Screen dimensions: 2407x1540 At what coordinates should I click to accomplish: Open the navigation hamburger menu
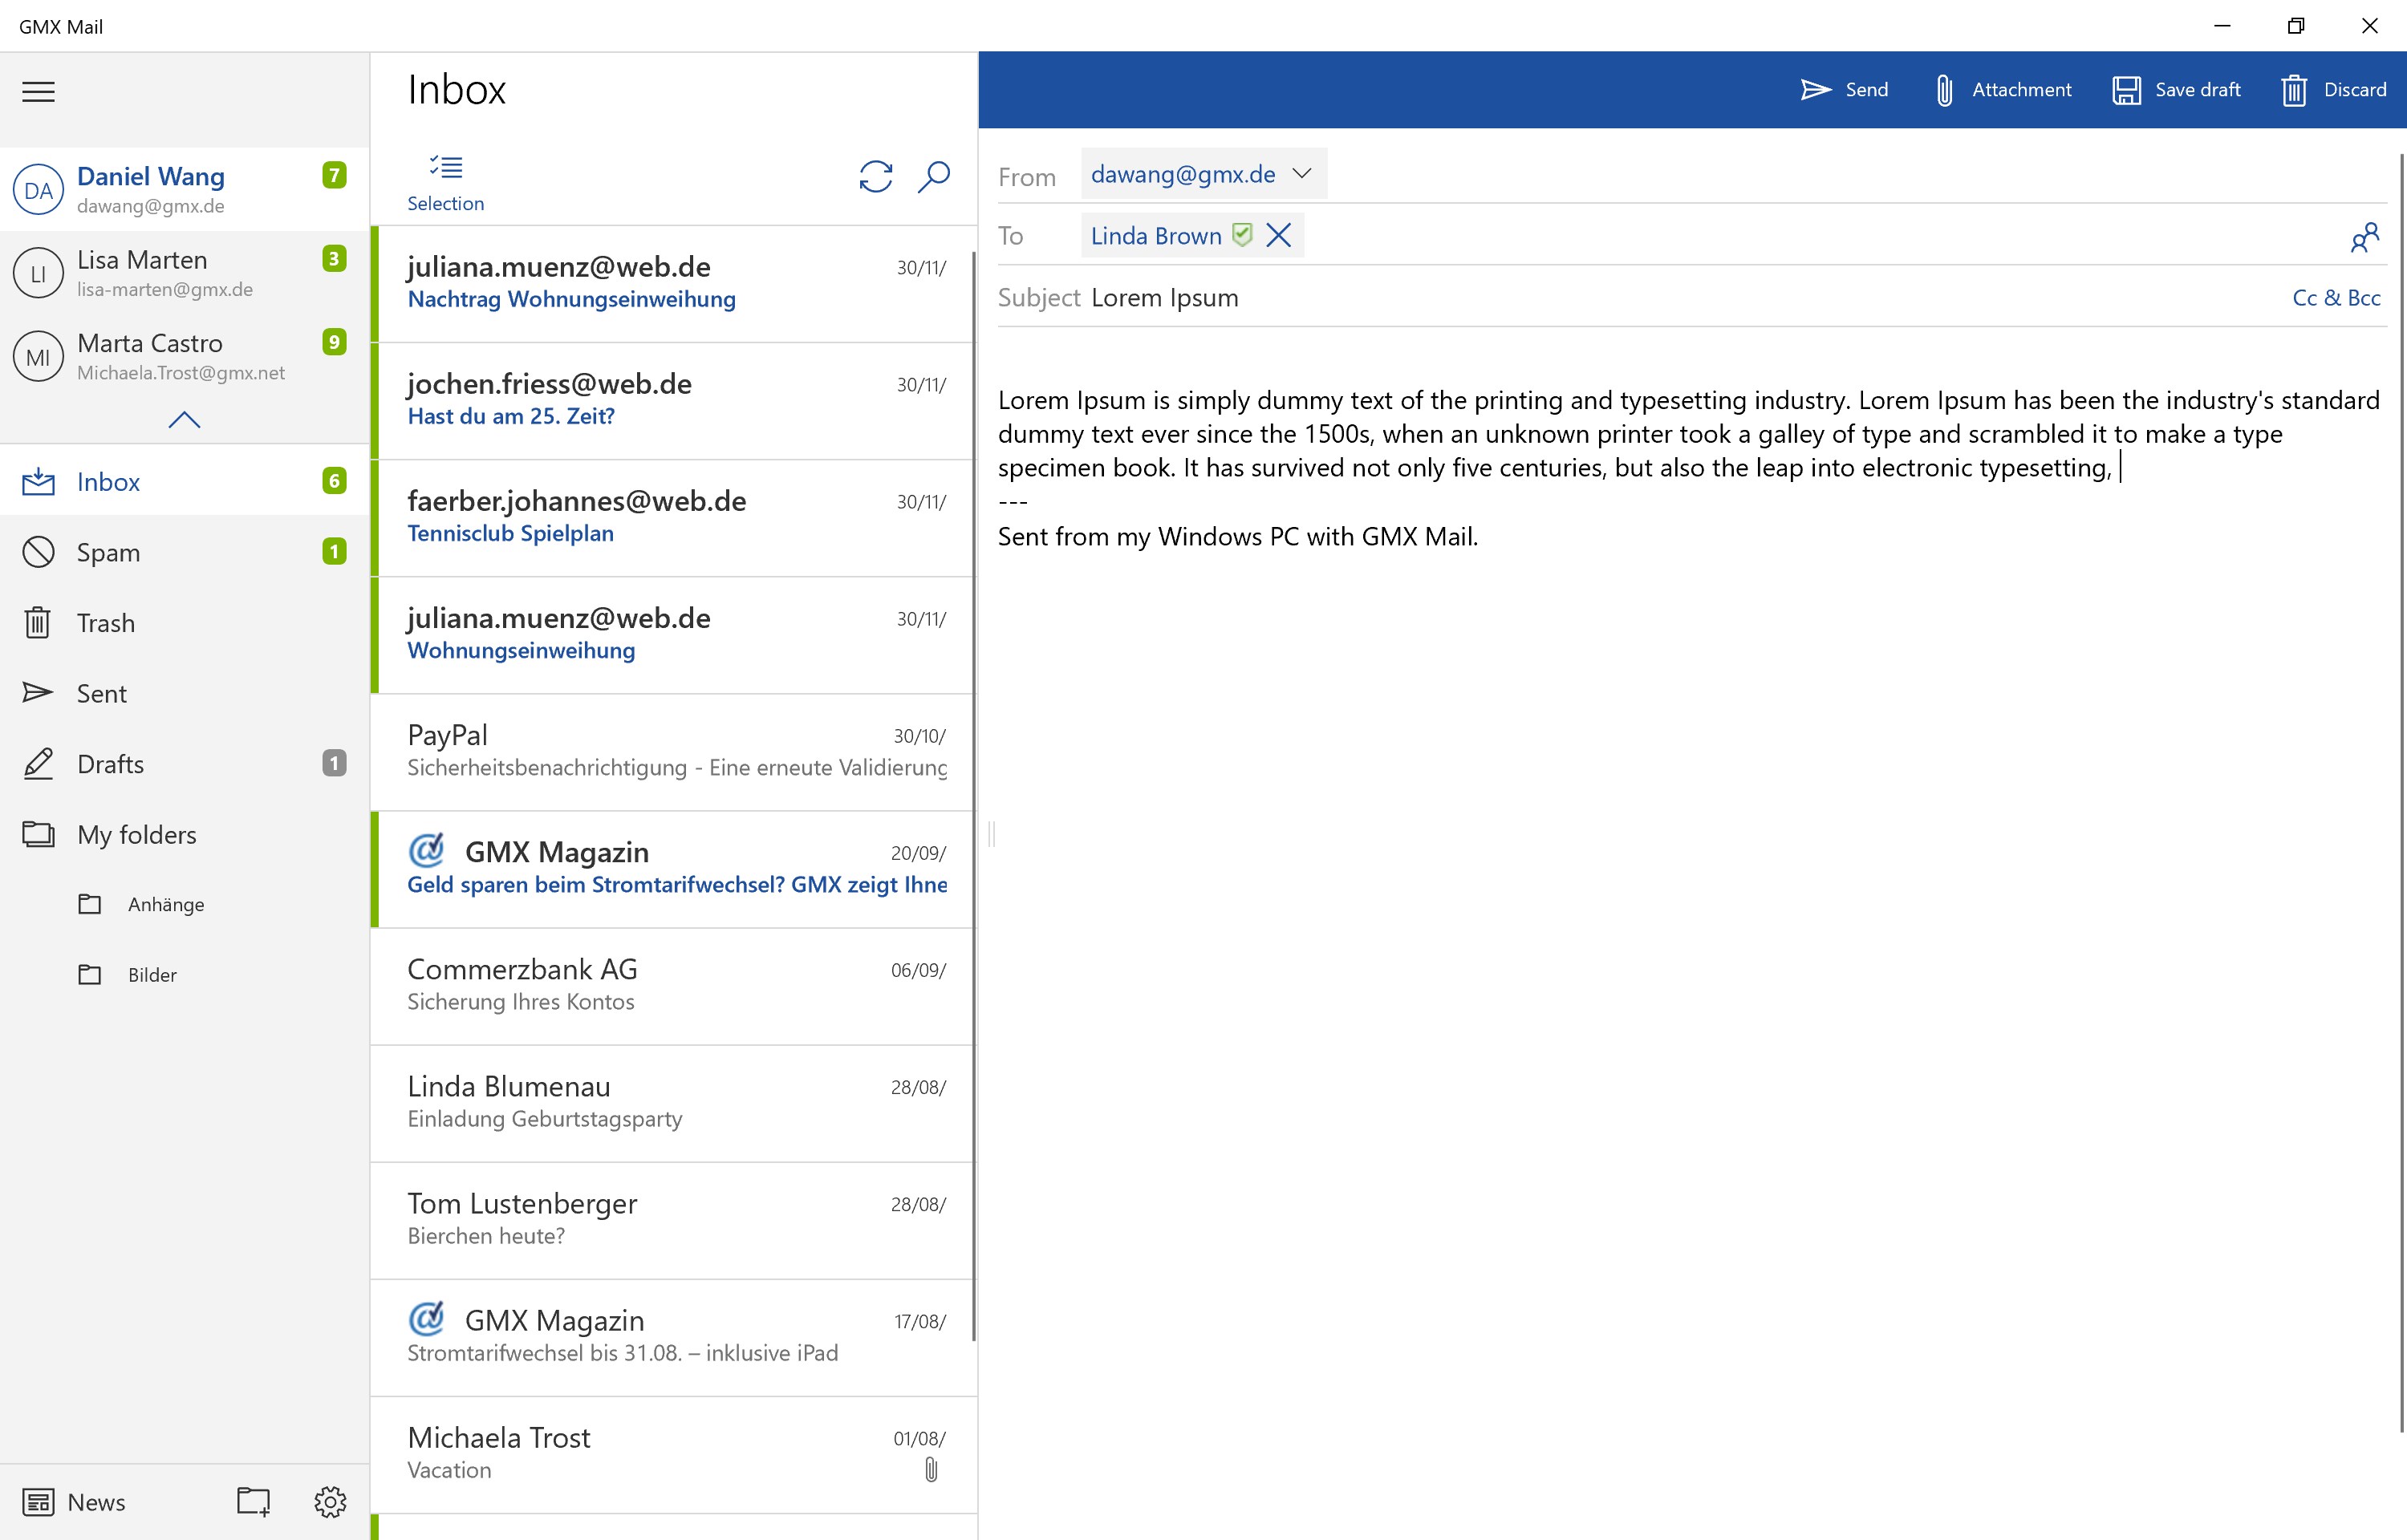tap(38, 91)
